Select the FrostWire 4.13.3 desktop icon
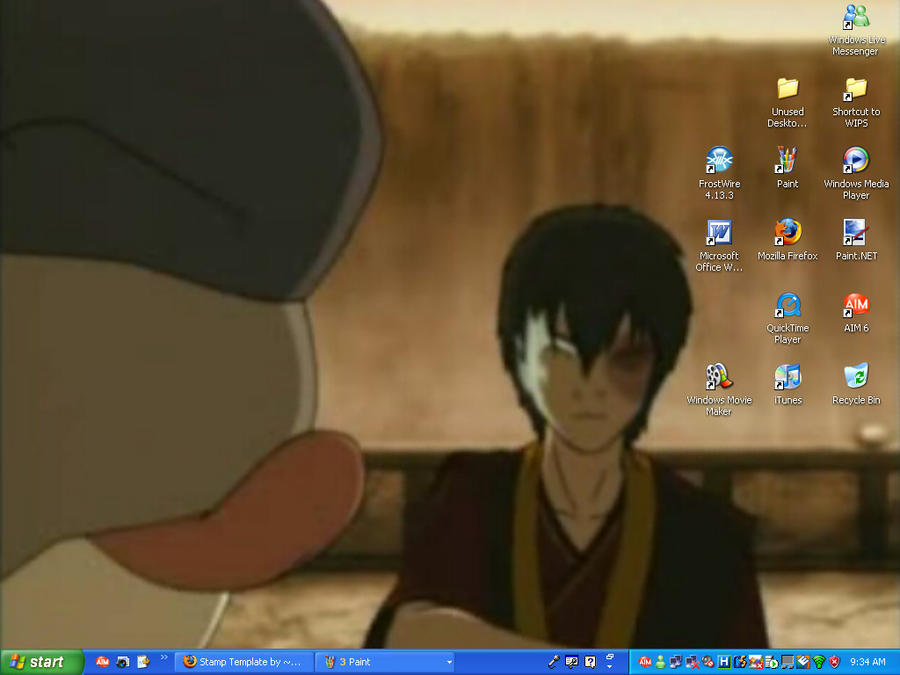The height and width of the screenshot is (675, 900). 719,173
